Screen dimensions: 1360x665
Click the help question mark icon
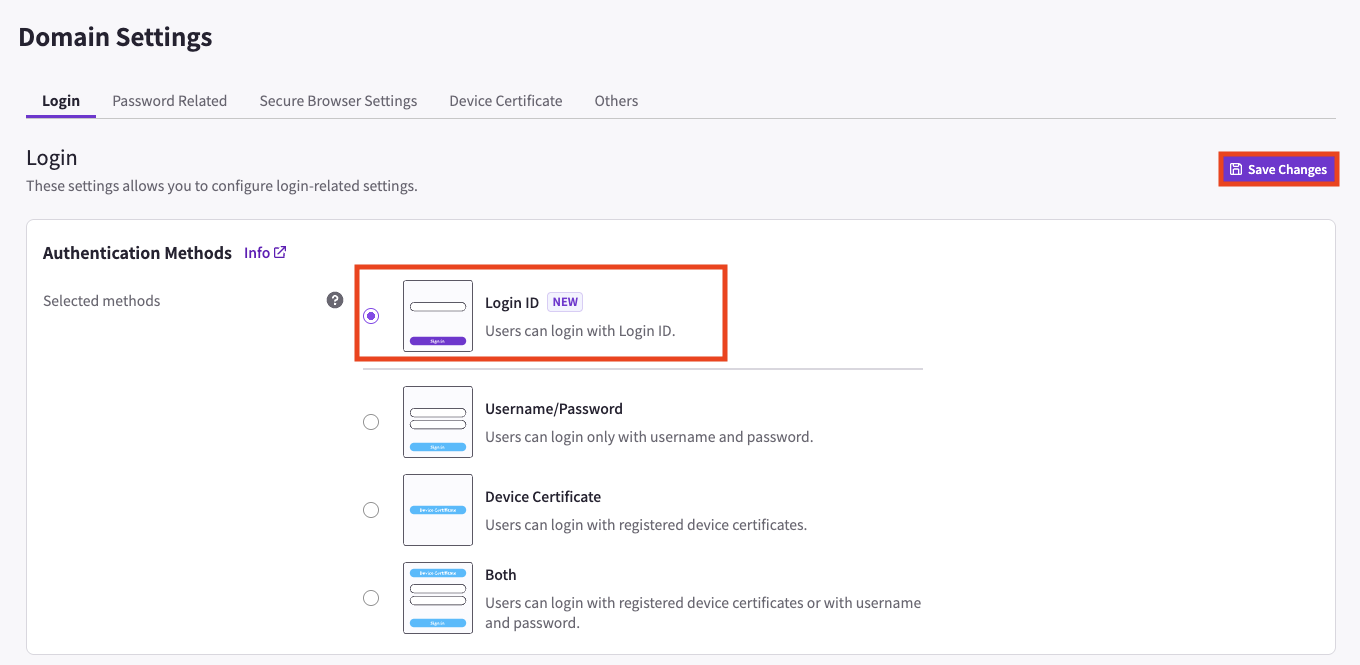click(335, 300)
